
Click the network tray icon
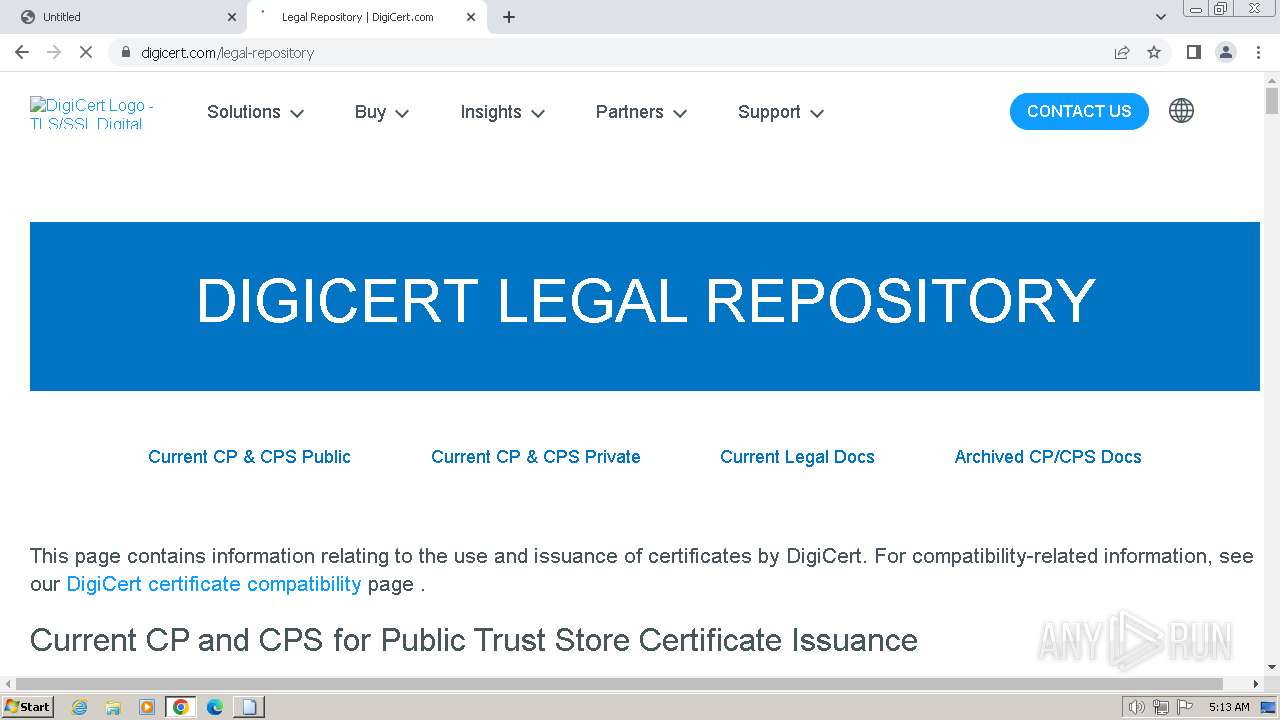tap(1161, 707)
